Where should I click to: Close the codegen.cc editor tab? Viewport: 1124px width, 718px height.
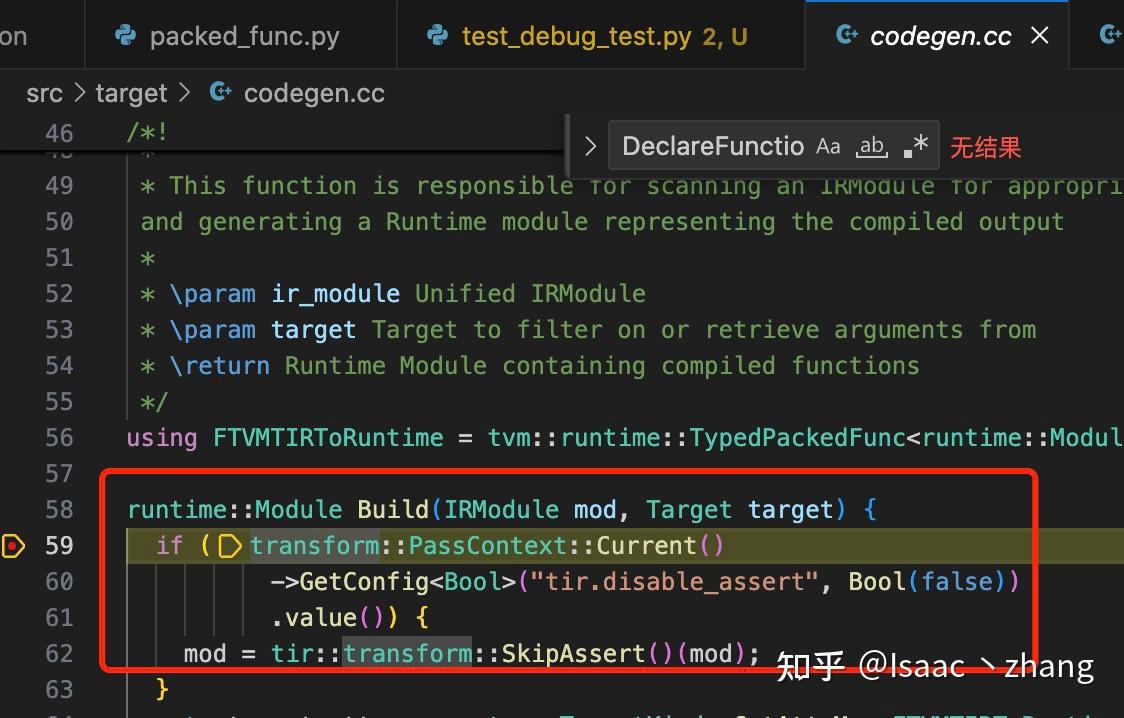coord(1038,35)
